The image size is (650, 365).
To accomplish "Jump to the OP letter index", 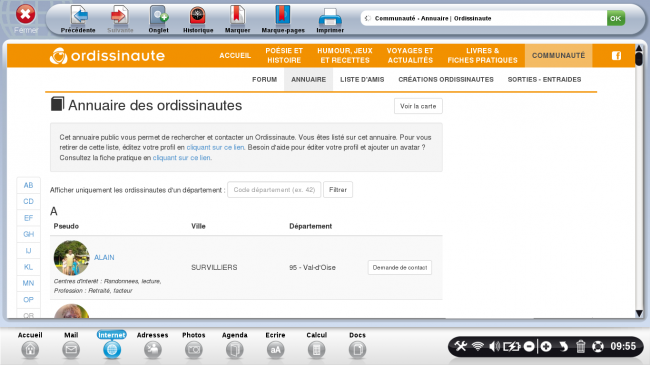I will click(x=28, y=299).
